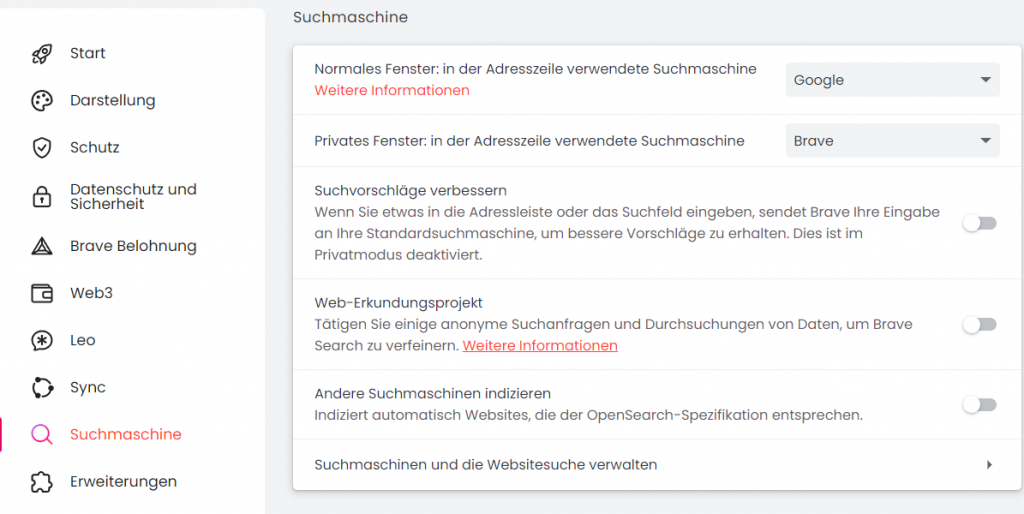The image size is (1024, 514).
Task: Click the Start rocket icon
Action: point(42,54)
